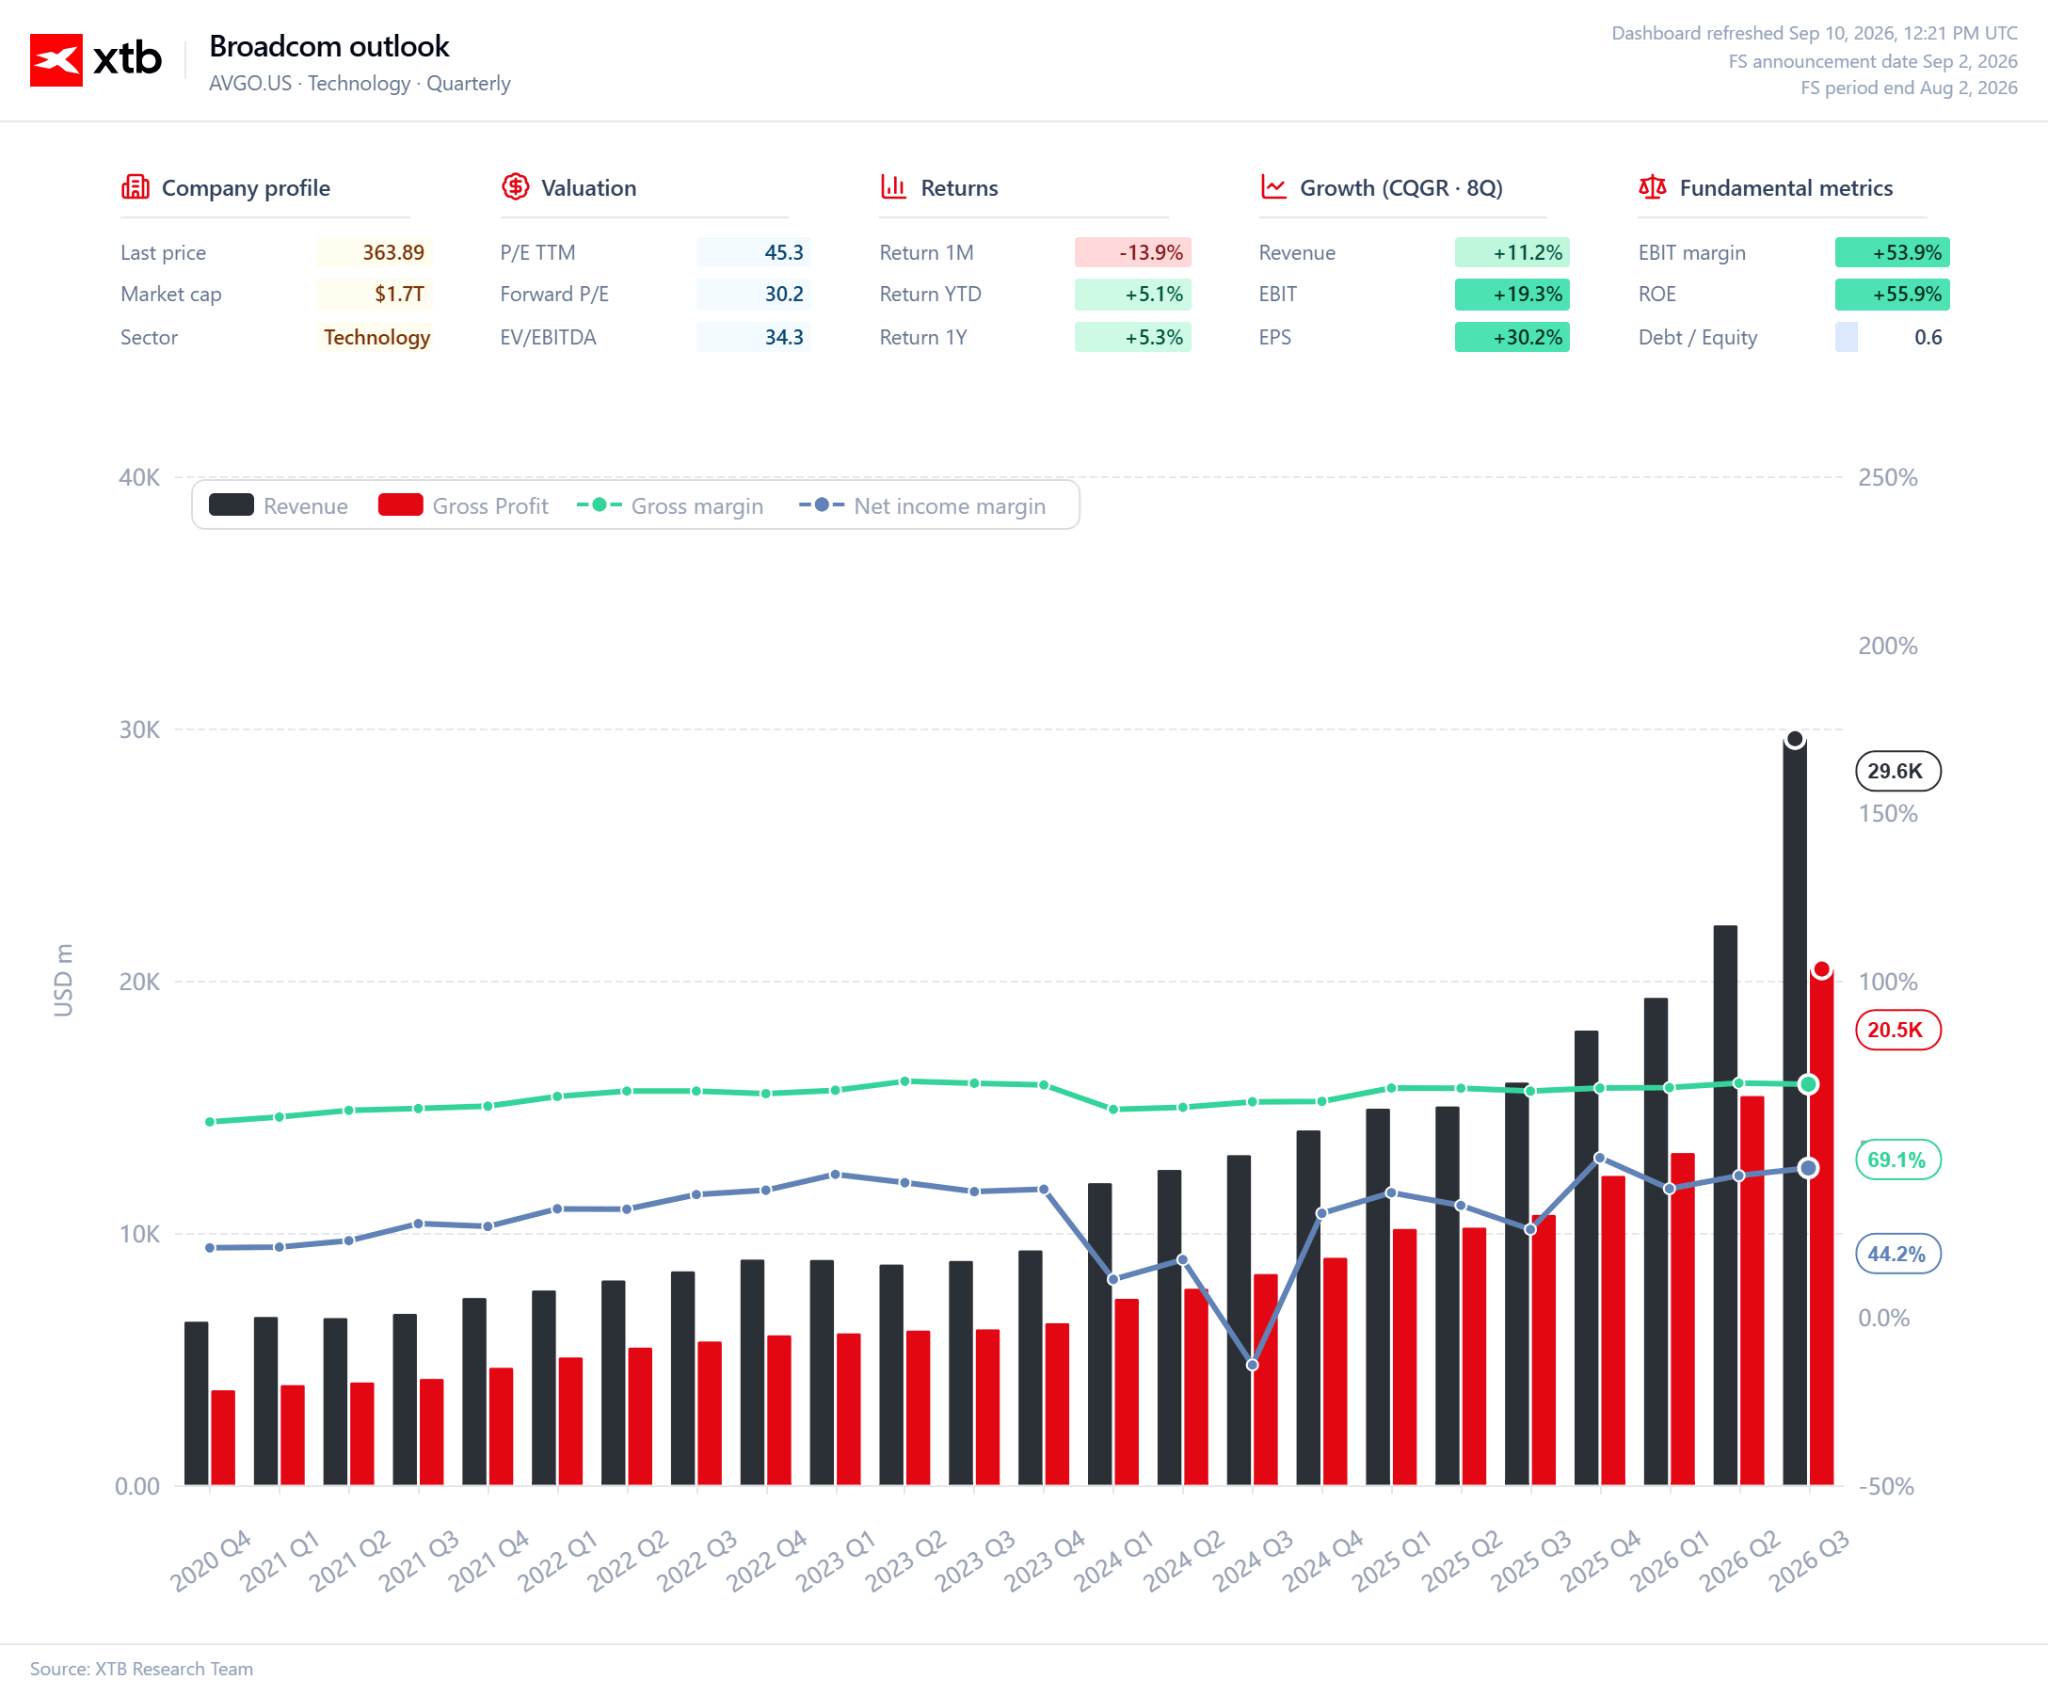Toggle the Revenue series in legend
Viewport: 2048px width, 1688px height.
pos(279,506)
